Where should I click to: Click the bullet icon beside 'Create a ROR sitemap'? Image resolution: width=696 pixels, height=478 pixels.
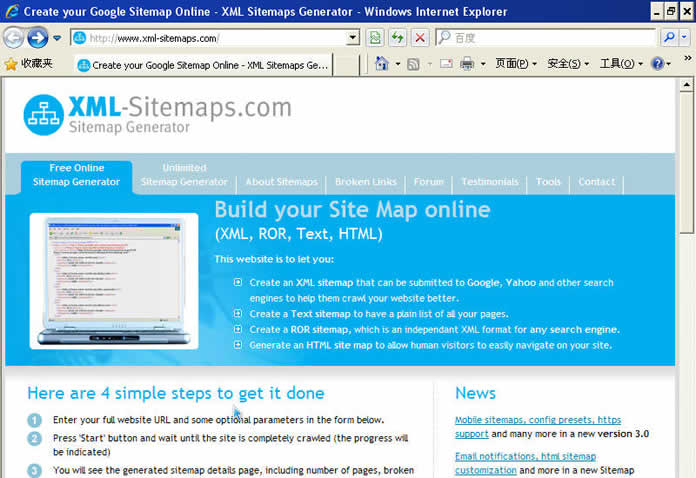238,329
